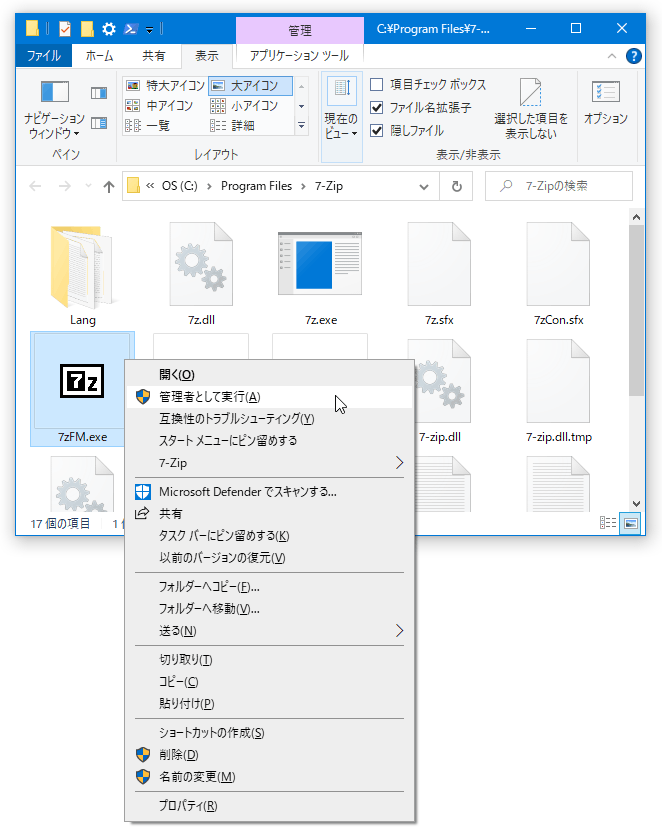Choose Run as administrator (管理者として実行)
The height and width of the screenshot is (834, 662).
tap(269, 397)
